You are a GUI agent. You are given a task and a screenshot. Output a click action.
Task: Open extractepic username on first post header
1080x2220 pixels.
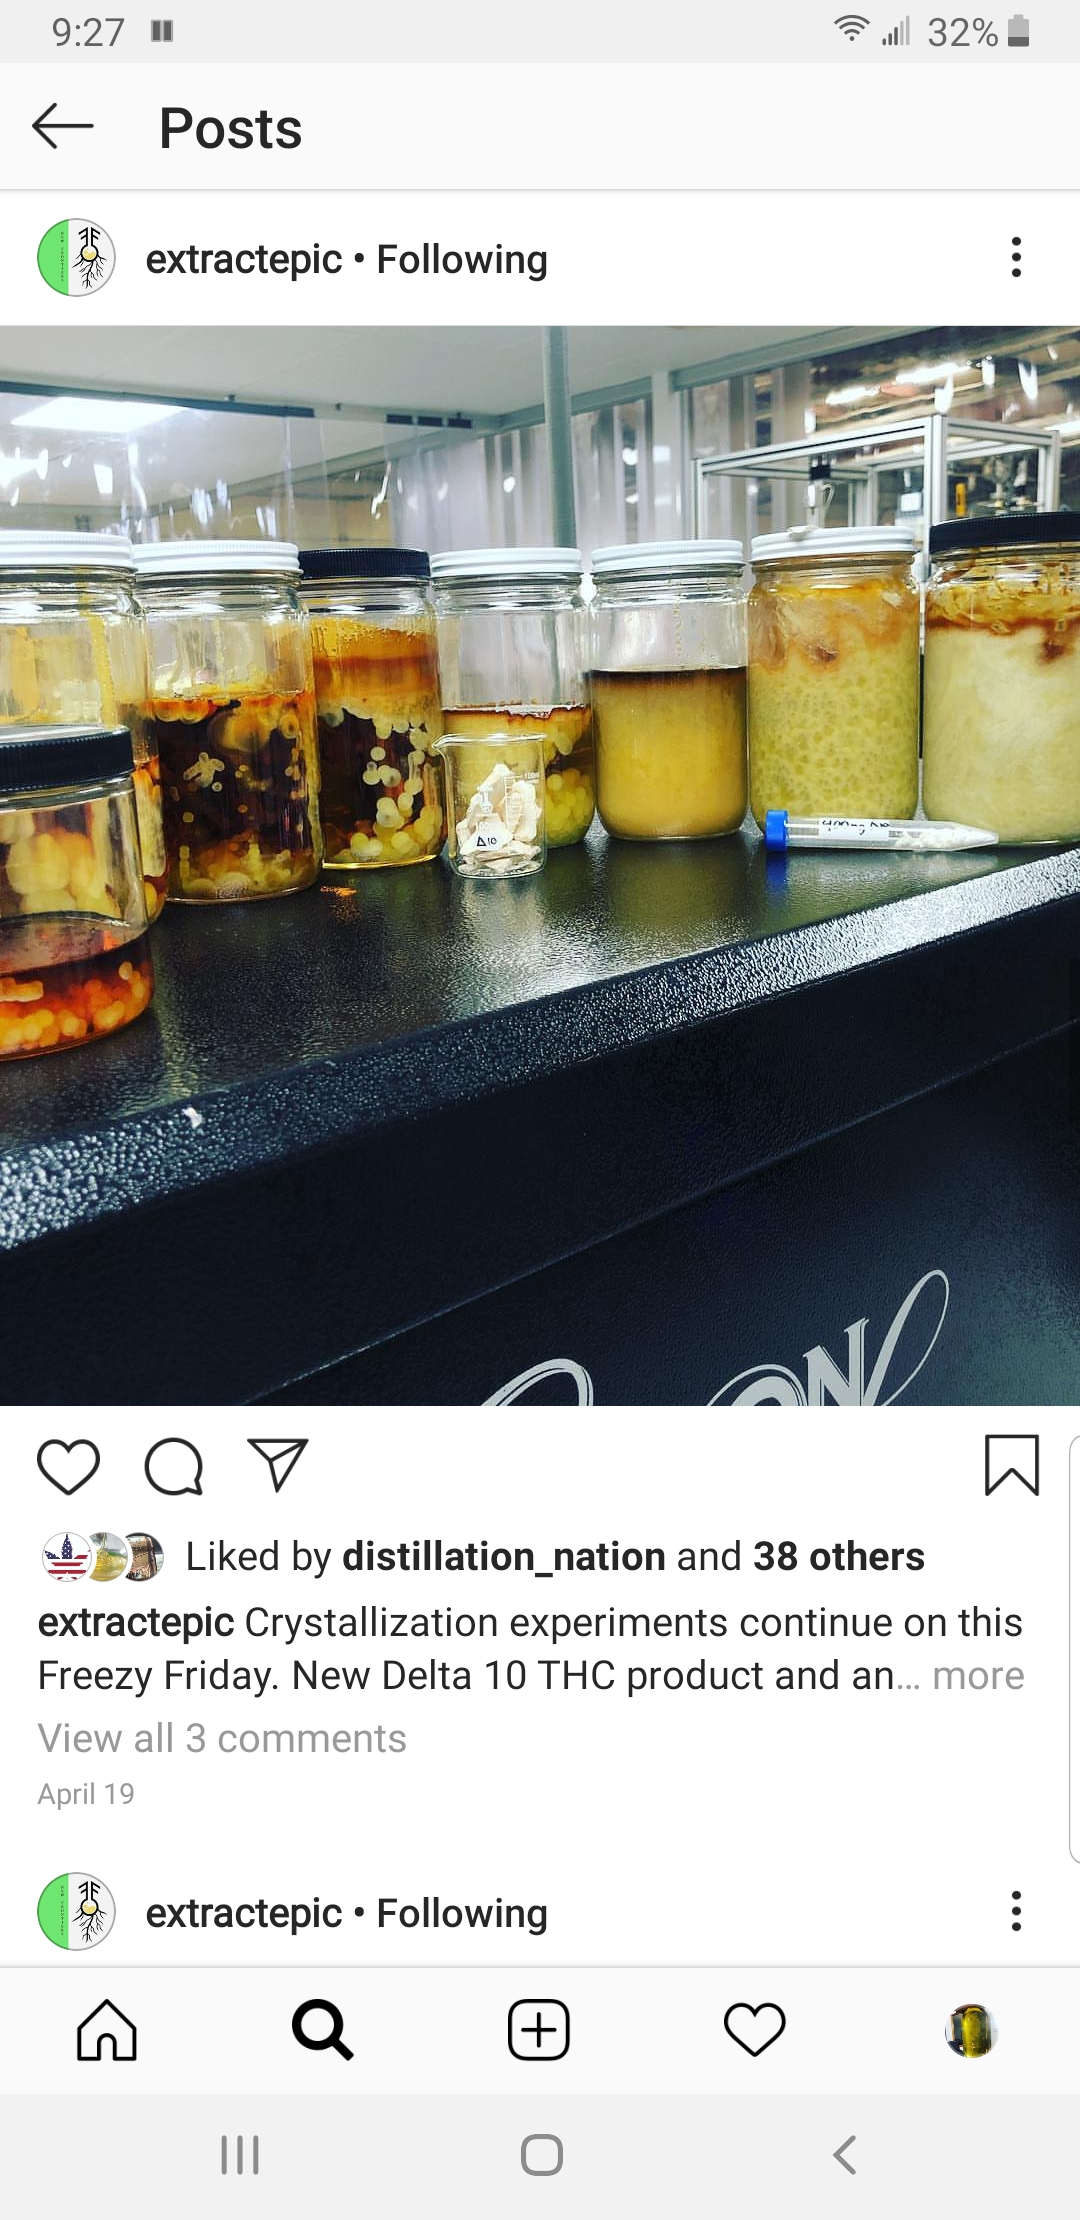tap(244, 259)
